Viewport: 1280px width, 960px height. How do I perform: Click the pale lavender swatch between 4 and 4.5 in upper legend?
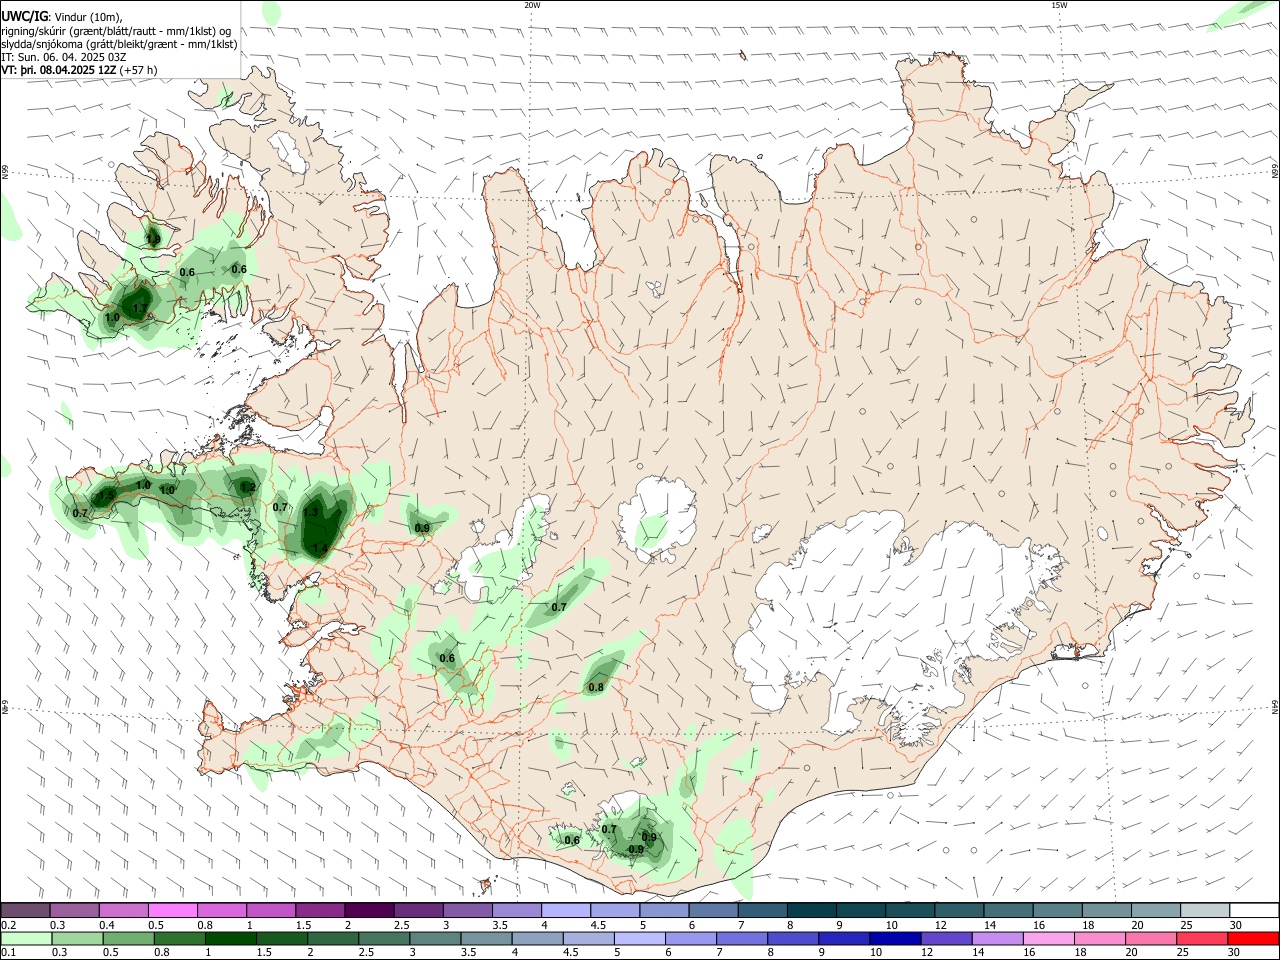tap(565, 910)
